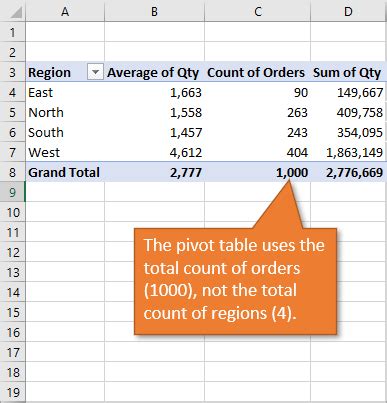
Task: Select empty cell B1
Action: 154,32
